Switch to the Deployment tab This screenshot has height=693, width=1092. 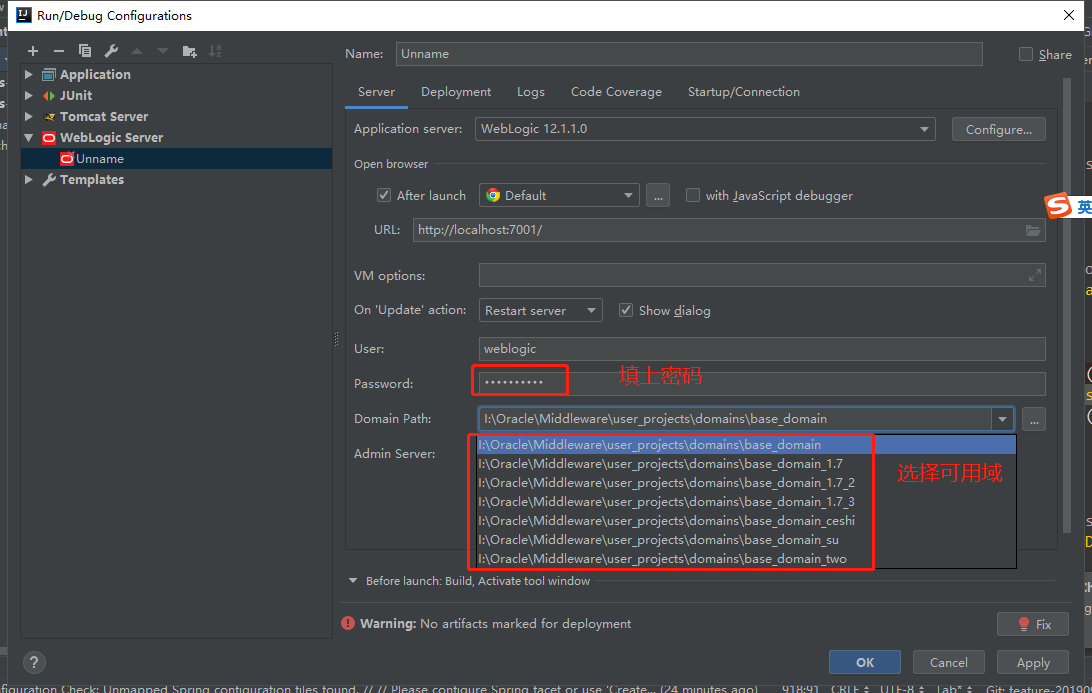point(456,92)
